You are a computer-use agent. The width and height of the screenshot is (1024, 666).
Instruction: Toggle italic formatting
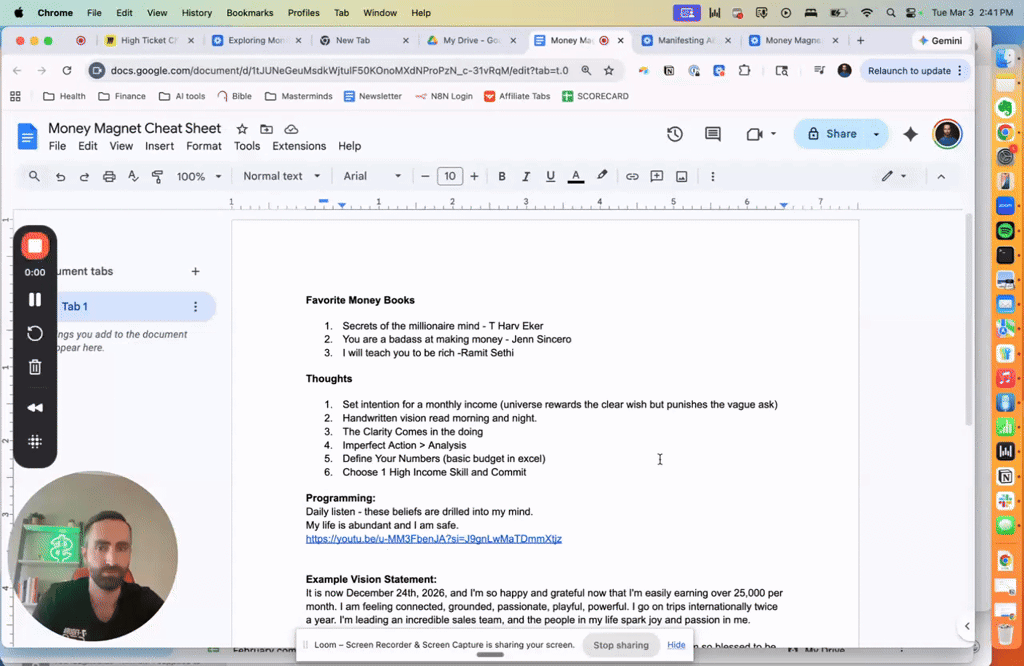tap(526, 176)
